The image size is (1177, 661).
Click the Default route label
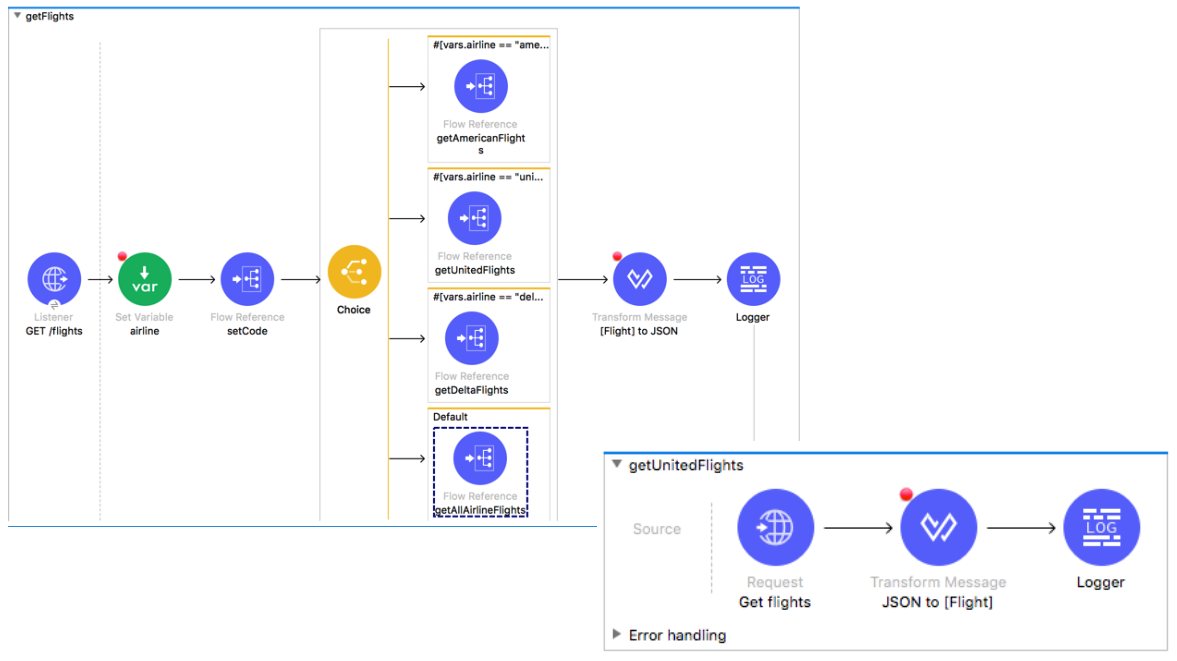[450, 417]
